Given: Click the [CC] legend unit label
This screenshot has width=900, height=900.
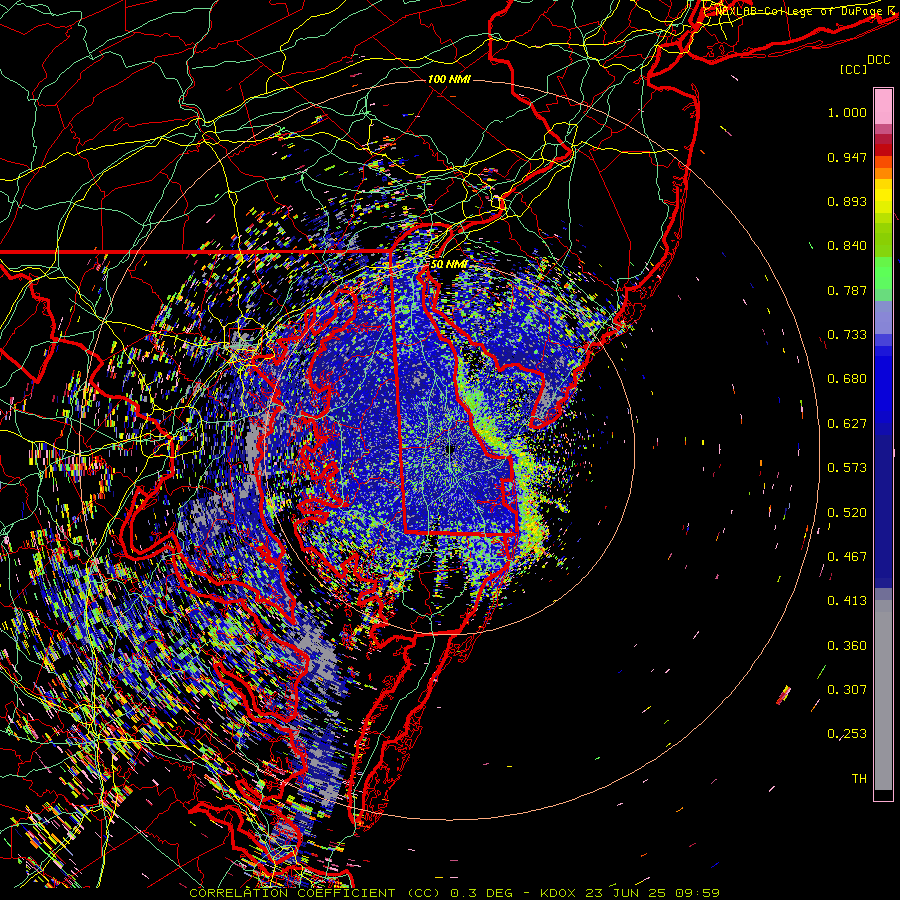Looking at the screenshot, I should tap(854, 69).
